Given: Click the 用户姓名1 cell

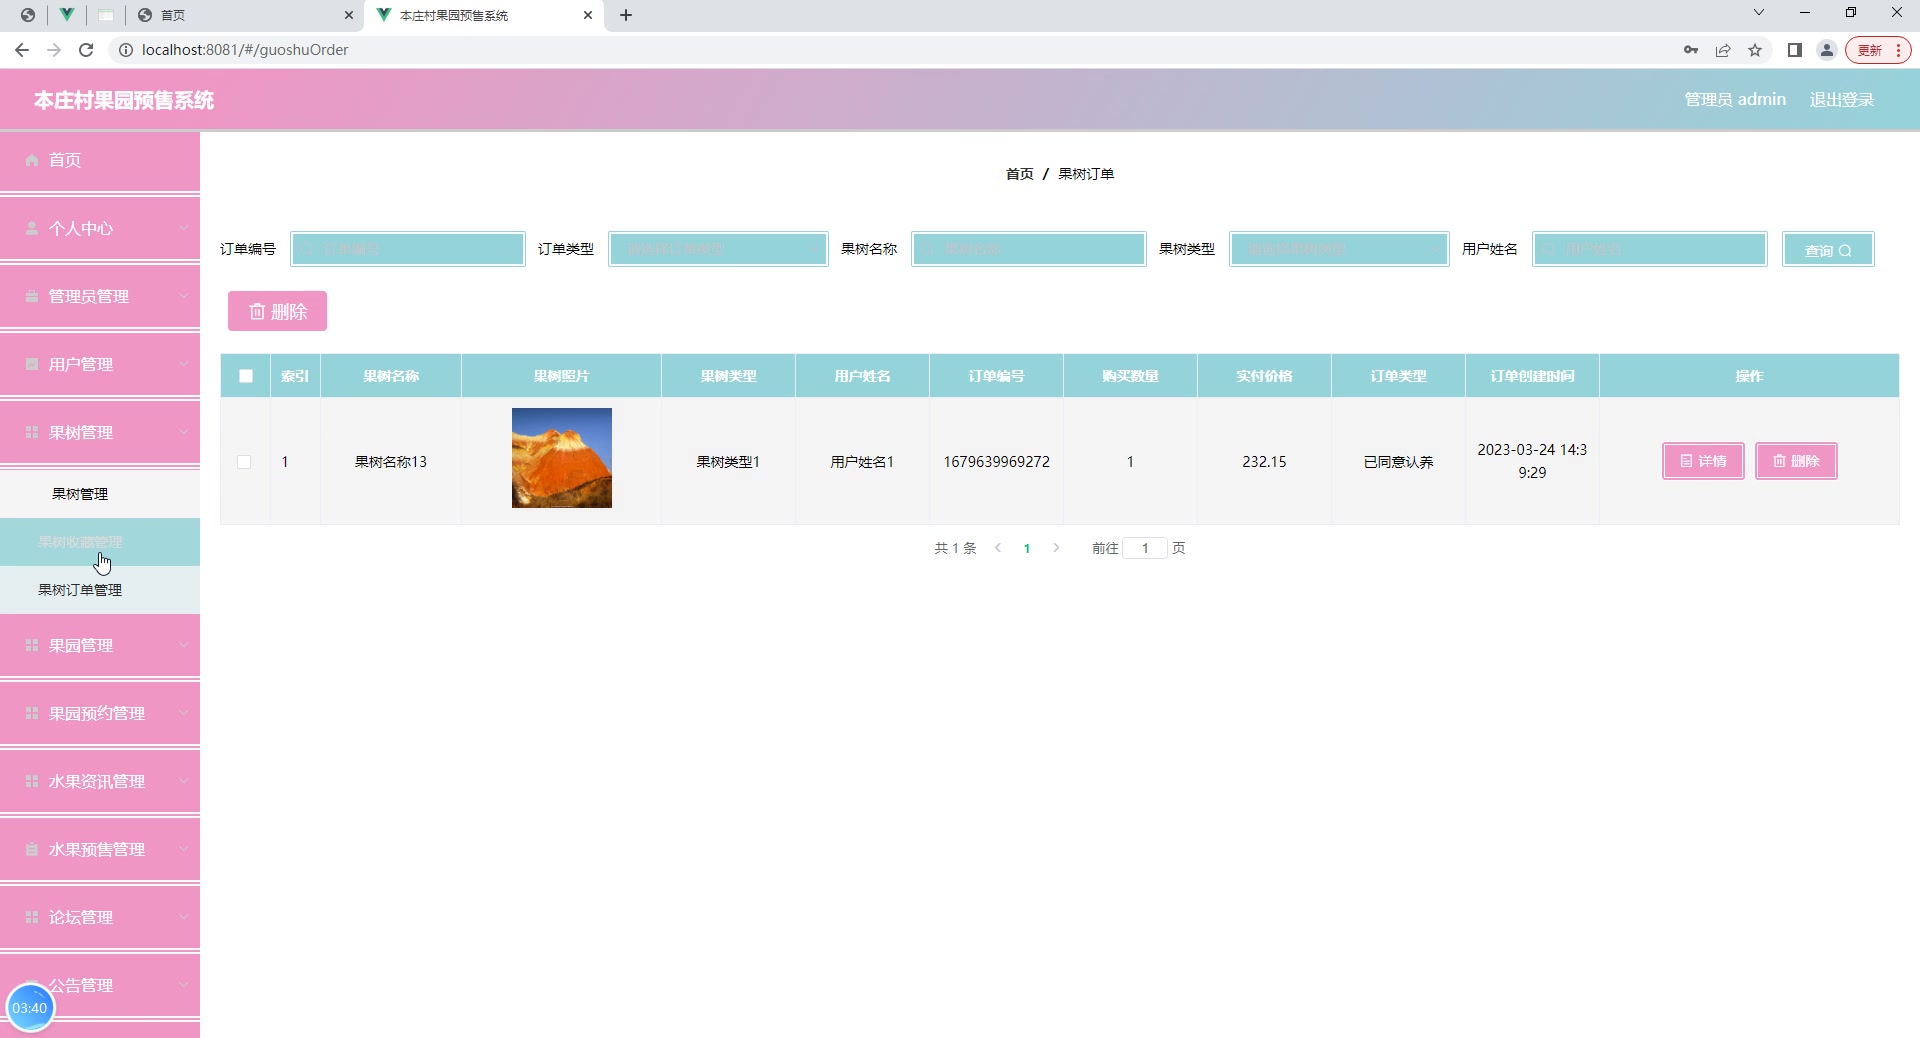Looking at the screenshot, I should (x=862, y=462).
